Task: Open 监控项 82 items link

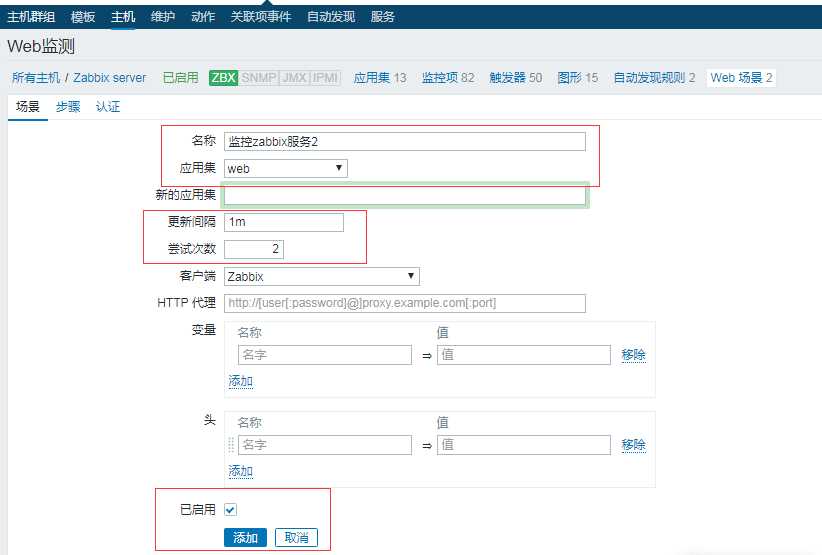Action: click(447, 78)
